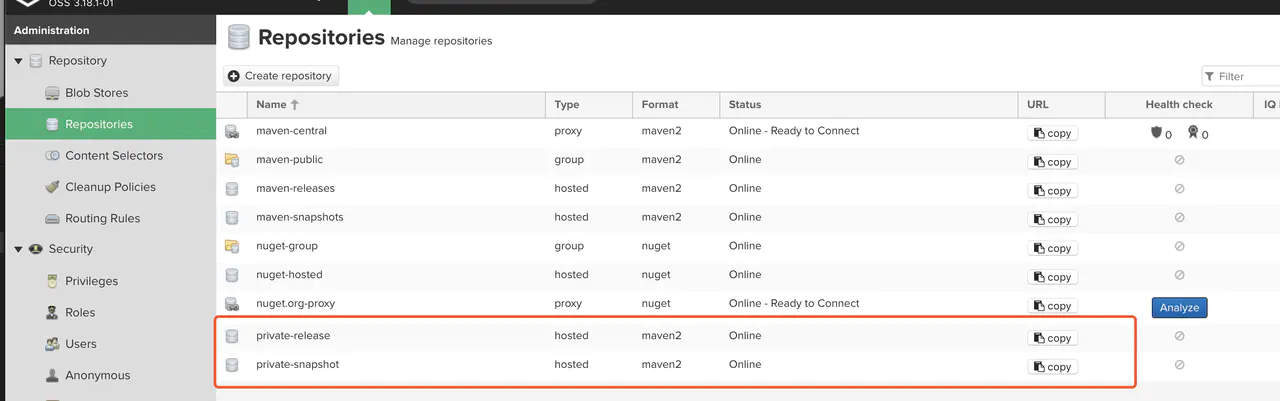Click the maven-public group repository icon
Screen dimensions: 1280x401
(x=232, y=160)
